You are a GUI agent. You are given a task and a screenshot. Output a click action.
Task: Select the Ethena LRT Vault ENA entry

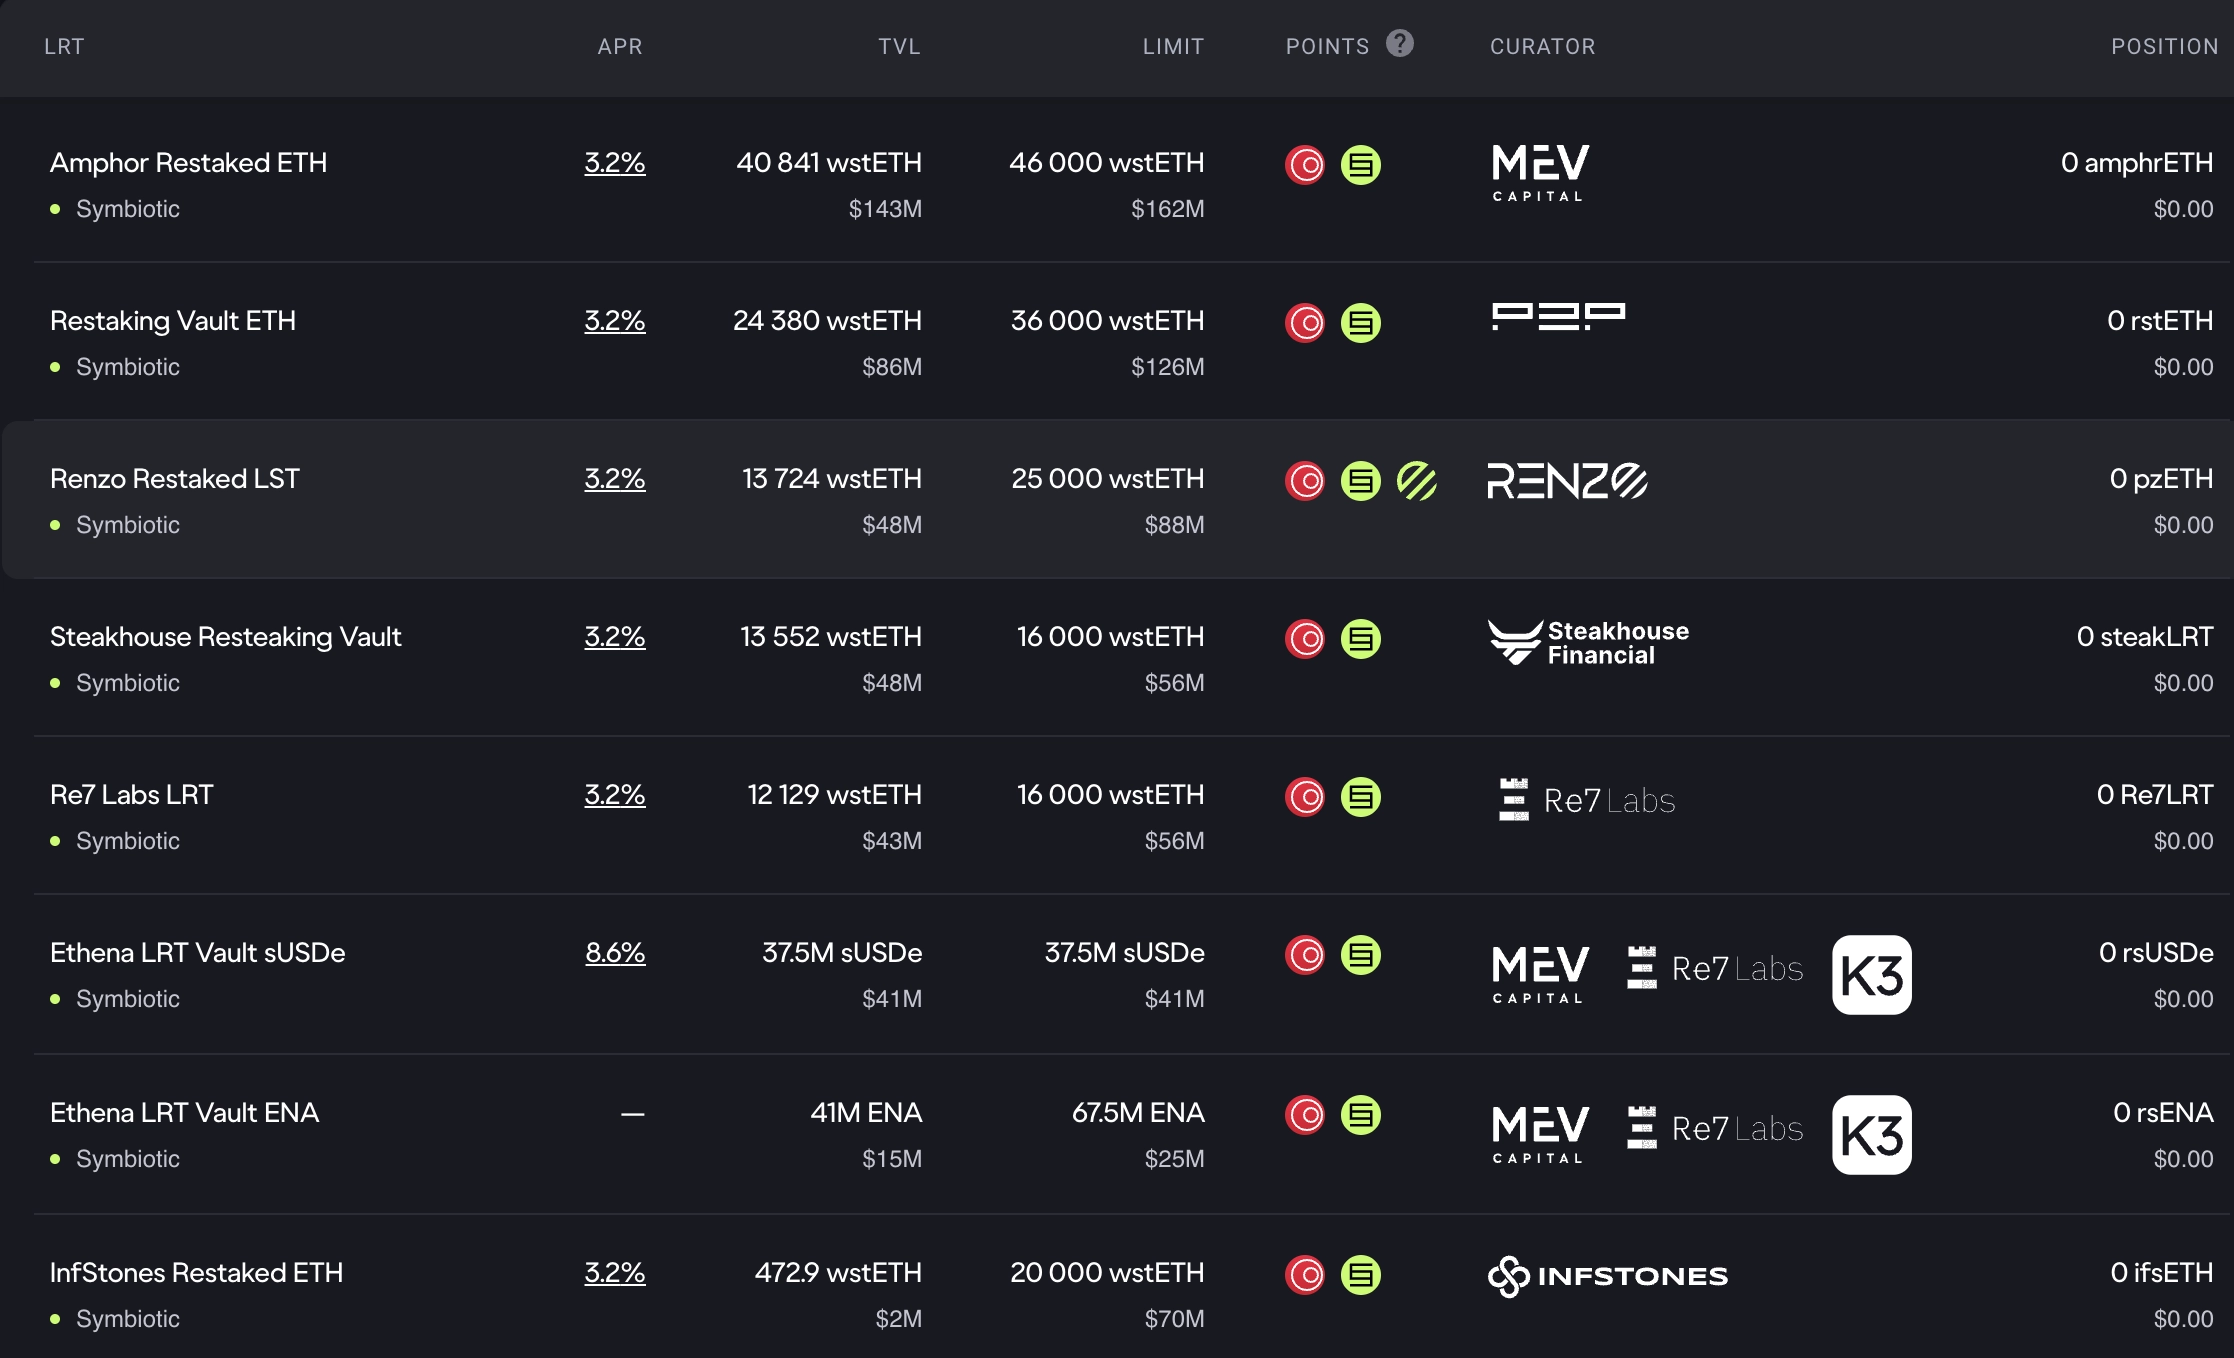(x=185, y=1113)
